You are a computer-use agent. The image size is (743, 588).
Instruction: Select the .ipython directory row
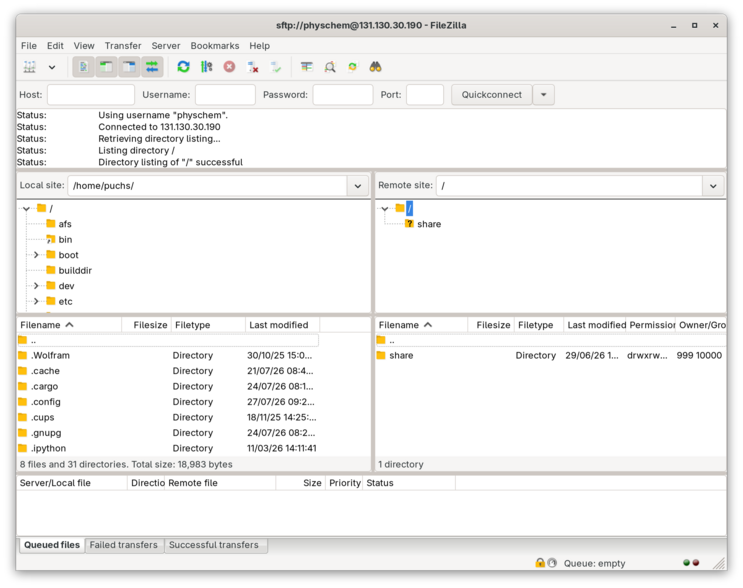[168, 448]
